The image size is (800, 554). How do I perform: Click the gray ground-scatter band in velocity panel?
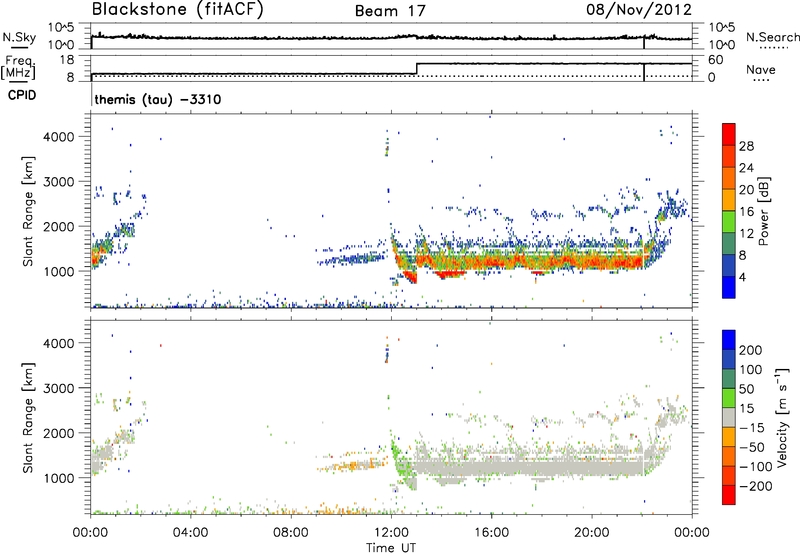pos(531,468)
